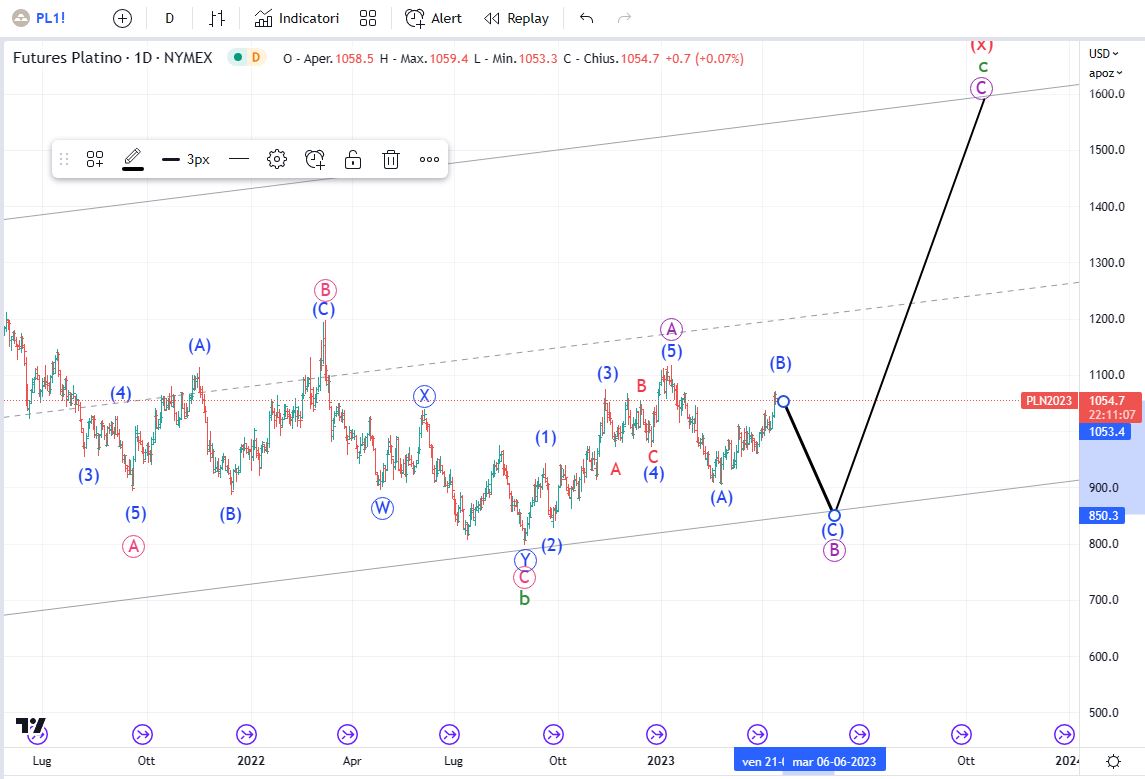Click the TradingView logo
Image resolution: width=1145 pixels, height=779 pixels.
[x=31, y=726]
